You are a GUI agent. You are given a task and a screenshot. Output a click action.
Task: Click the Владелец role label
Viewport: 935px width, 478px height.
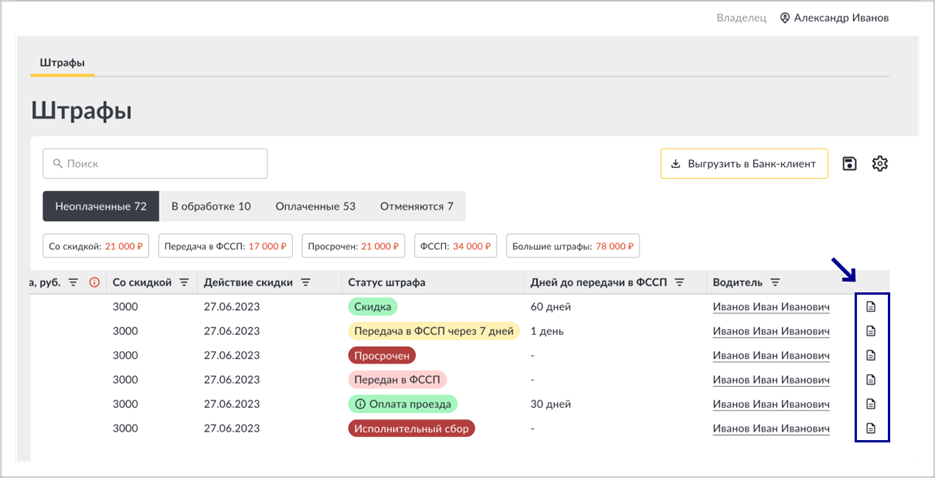(741, 18)
